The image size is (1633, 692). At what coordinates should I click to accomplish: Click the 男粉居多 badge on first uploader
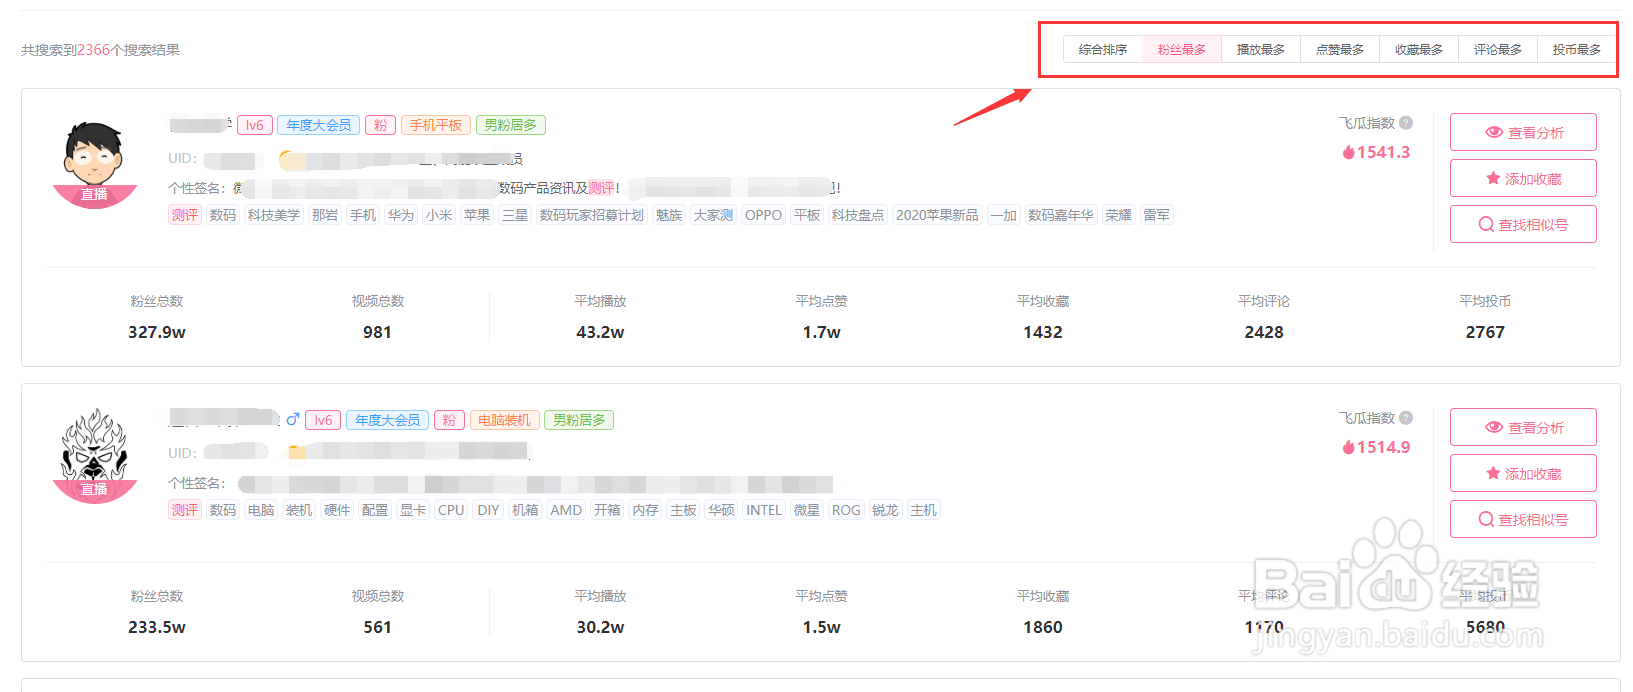click(x=510, y=125)
